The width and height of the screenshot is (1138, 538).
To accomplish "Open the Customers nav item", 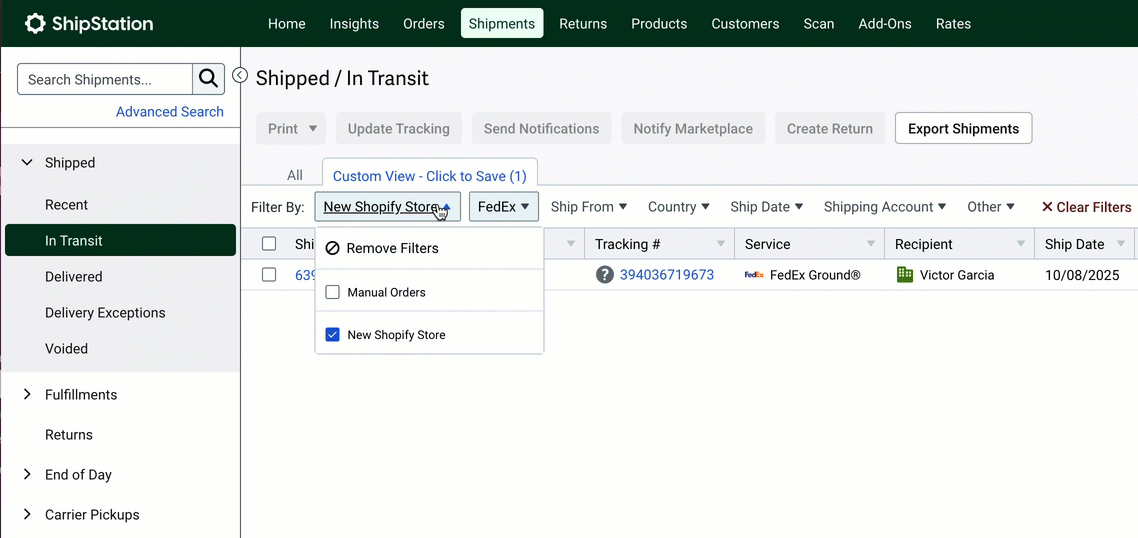I will point(745,23).
